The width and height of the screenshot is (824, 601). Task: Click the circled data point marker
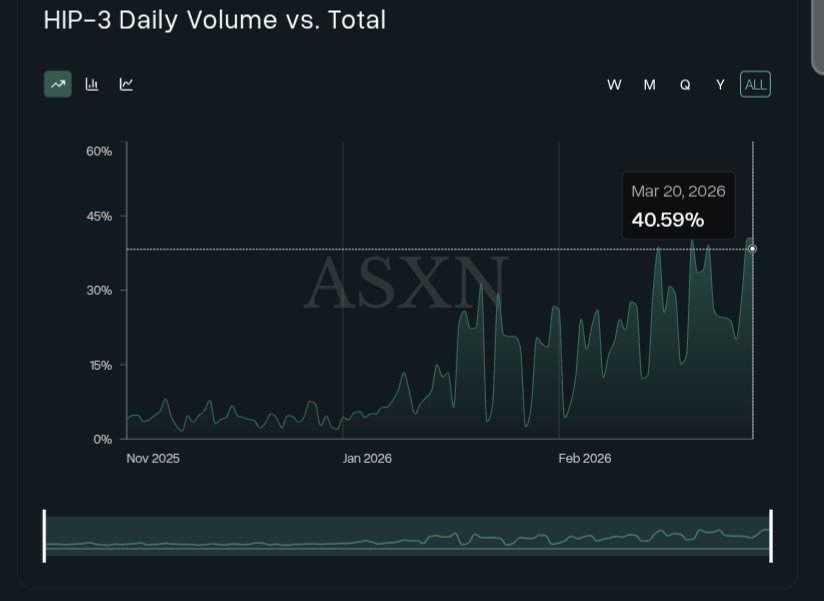pos(752,247)
